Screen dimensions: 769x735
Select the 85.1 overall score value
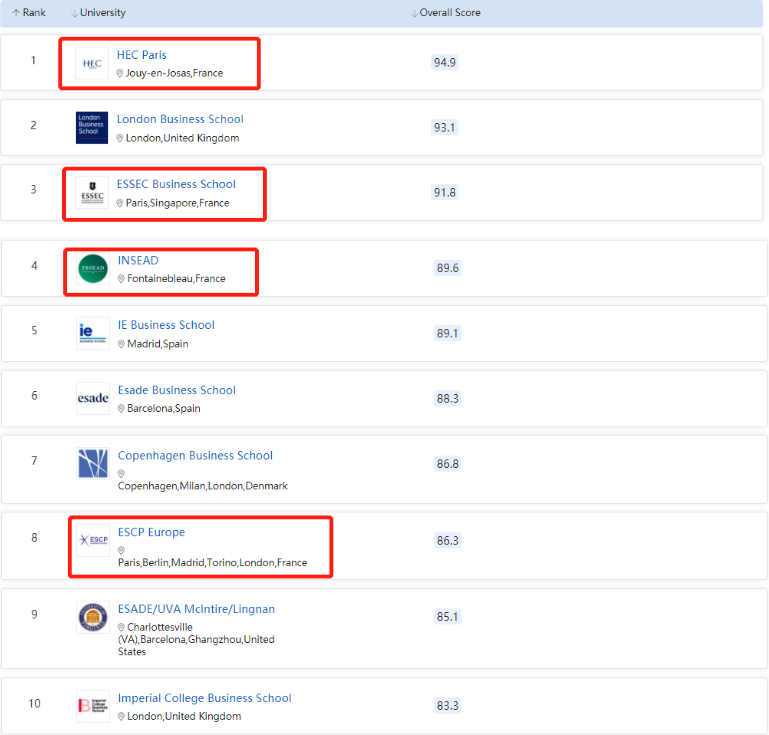[447, 617]
